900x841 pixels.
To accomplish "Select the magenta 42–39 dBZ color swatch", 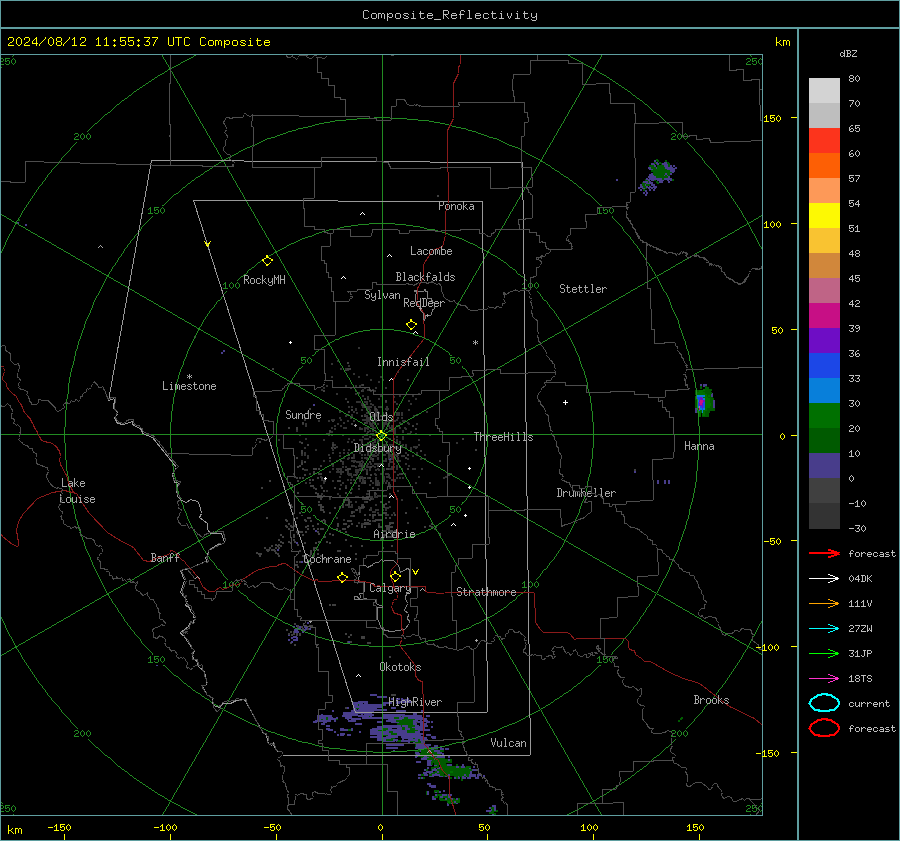I will point(824,316).
